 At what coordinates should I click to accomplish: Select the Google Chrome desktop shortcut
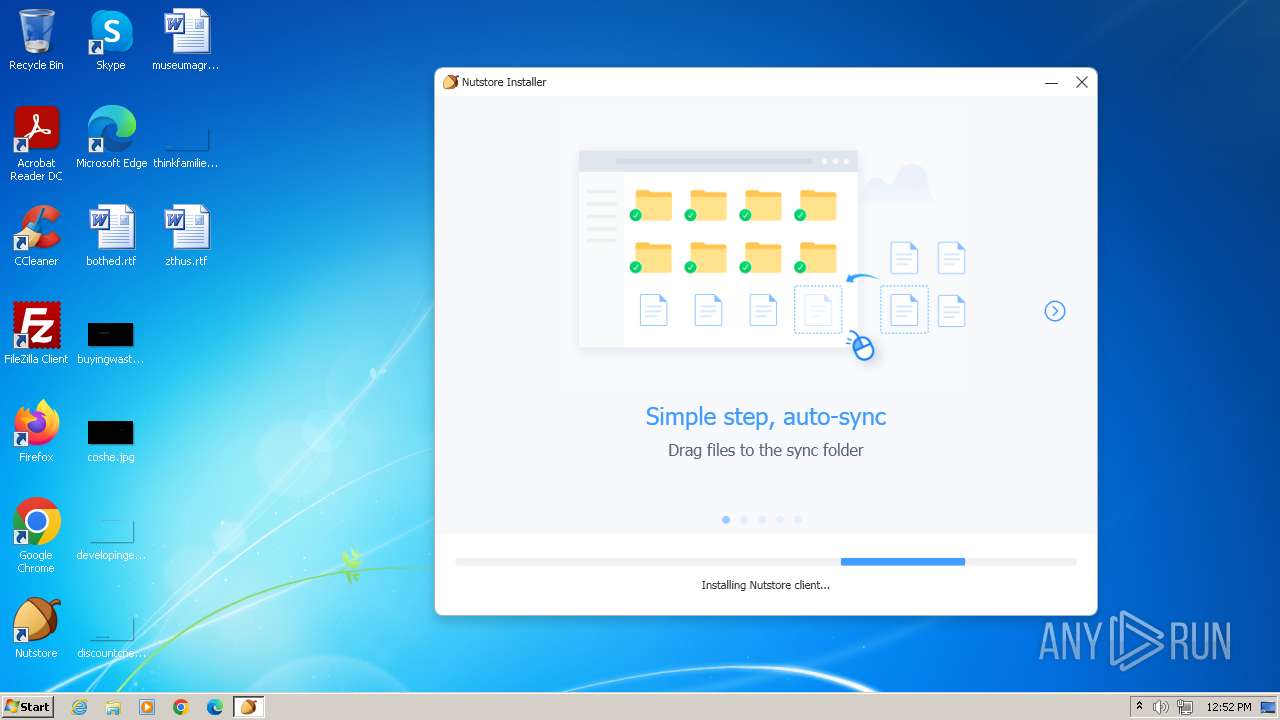36,536
